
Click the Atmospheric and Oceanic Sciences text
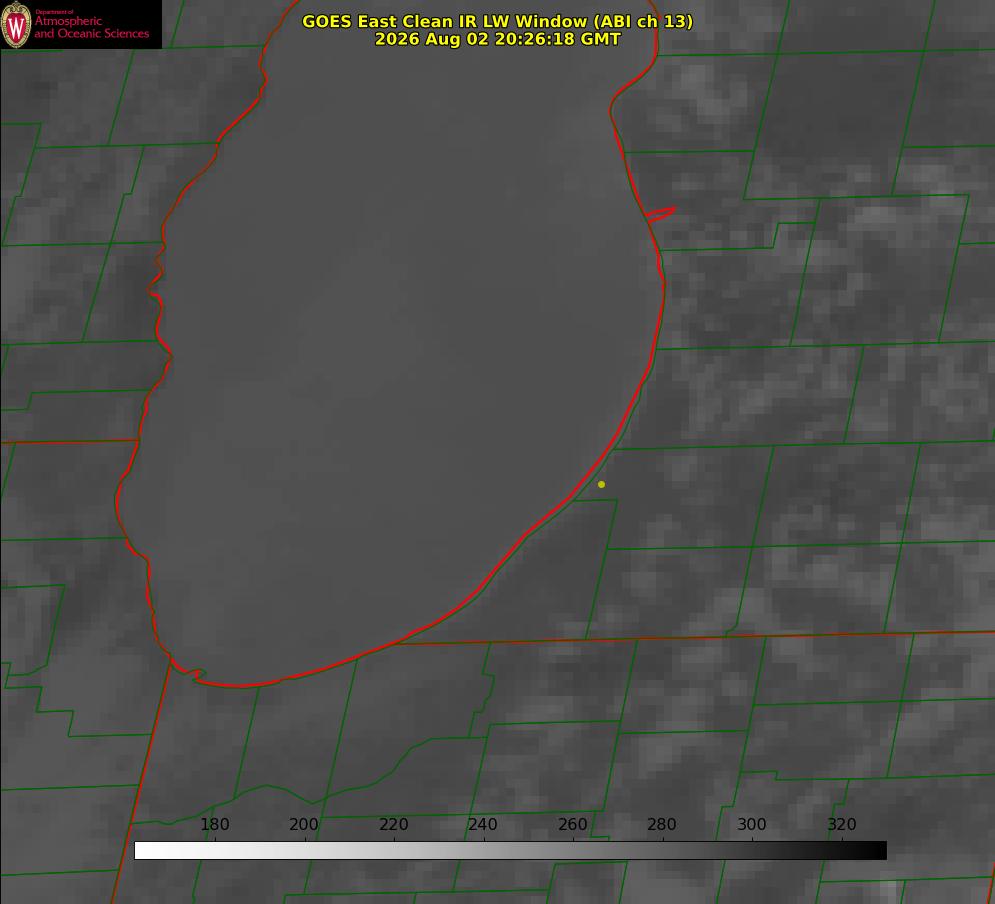(x=91, y=27)
